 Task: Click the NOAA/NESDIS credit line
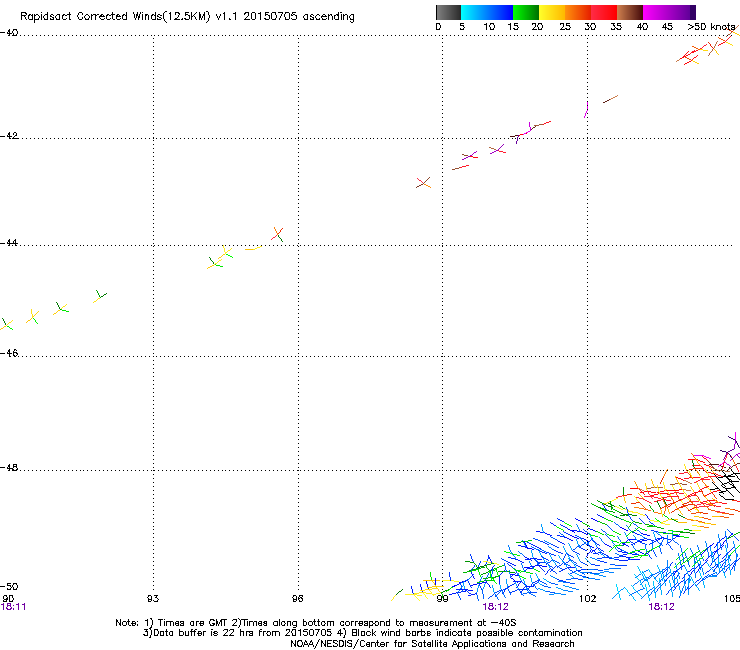click(432, 644)
